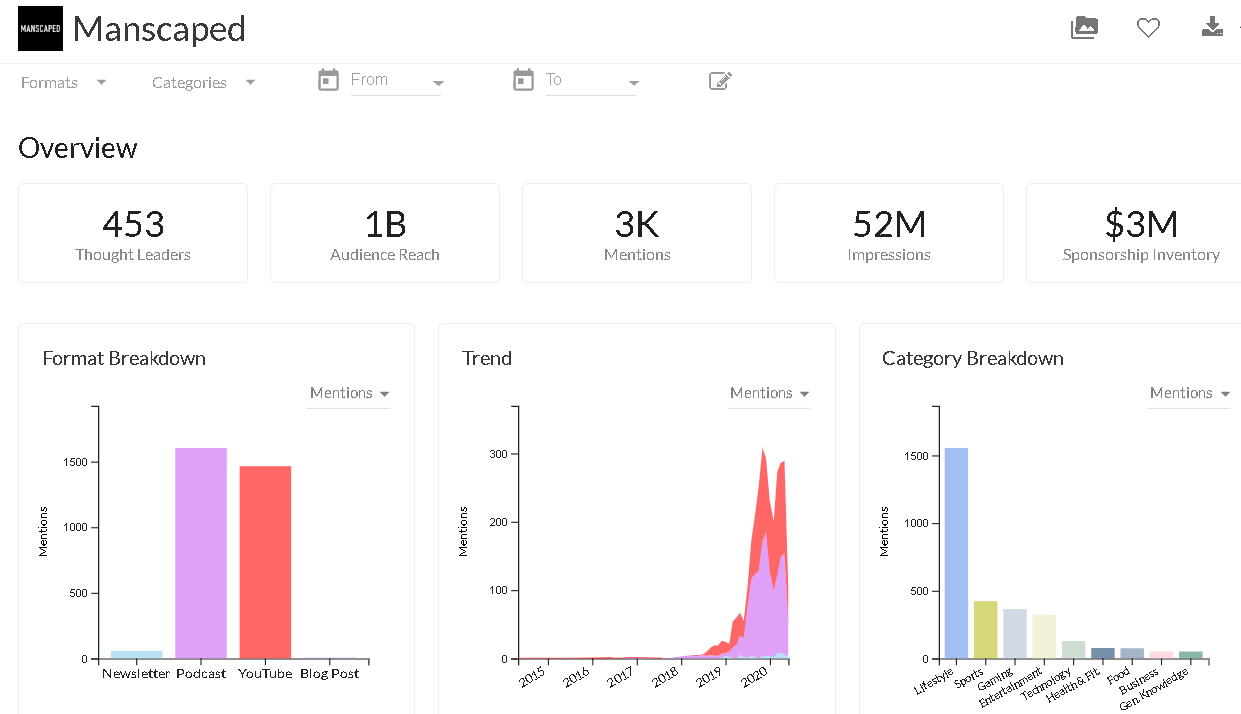Click the grey Gaming category bar
Viewport: 1241px width, 714px height.
[x=1015, y=634]
